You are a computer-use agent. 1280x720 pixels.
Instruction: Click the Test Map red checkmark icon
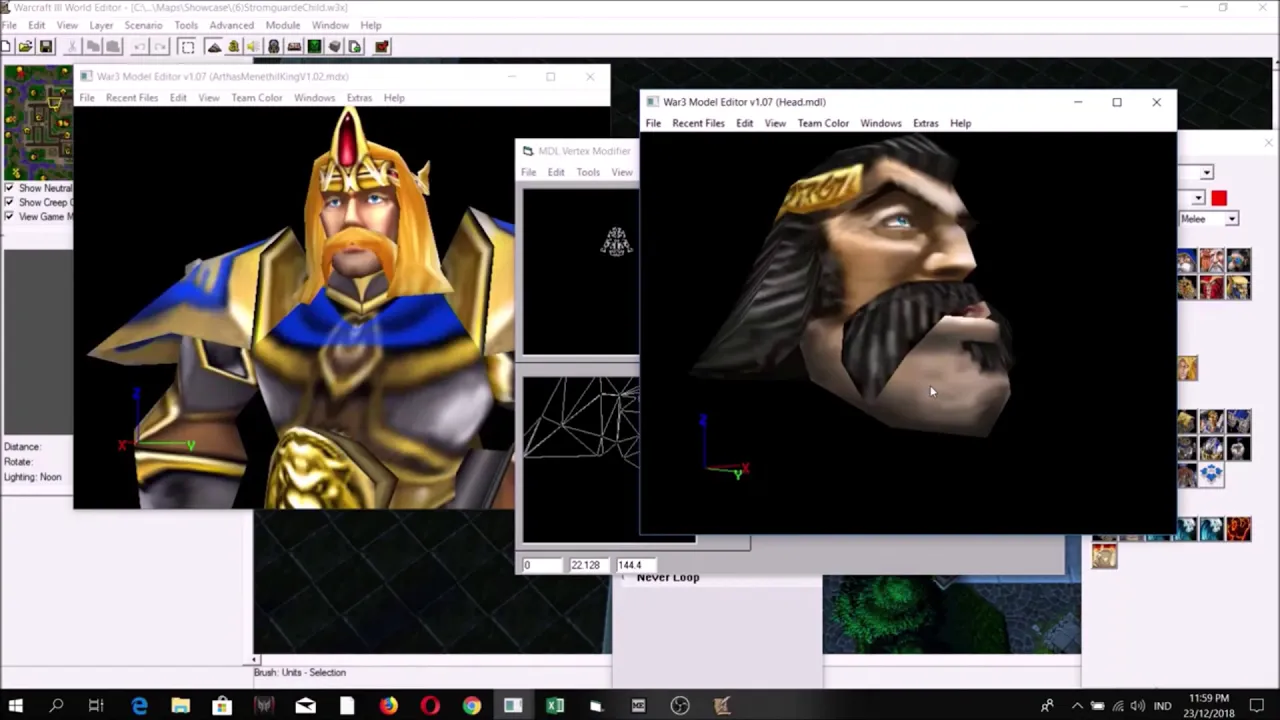click(x=383, y=46)
